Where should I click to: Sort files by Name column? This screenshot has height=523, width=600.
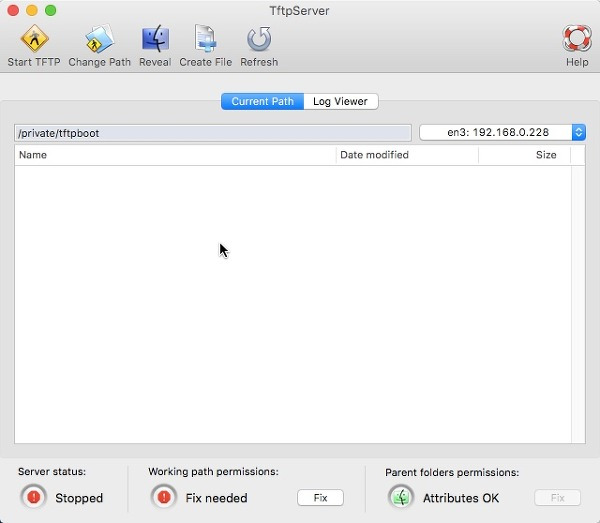[x=175, y=155]
